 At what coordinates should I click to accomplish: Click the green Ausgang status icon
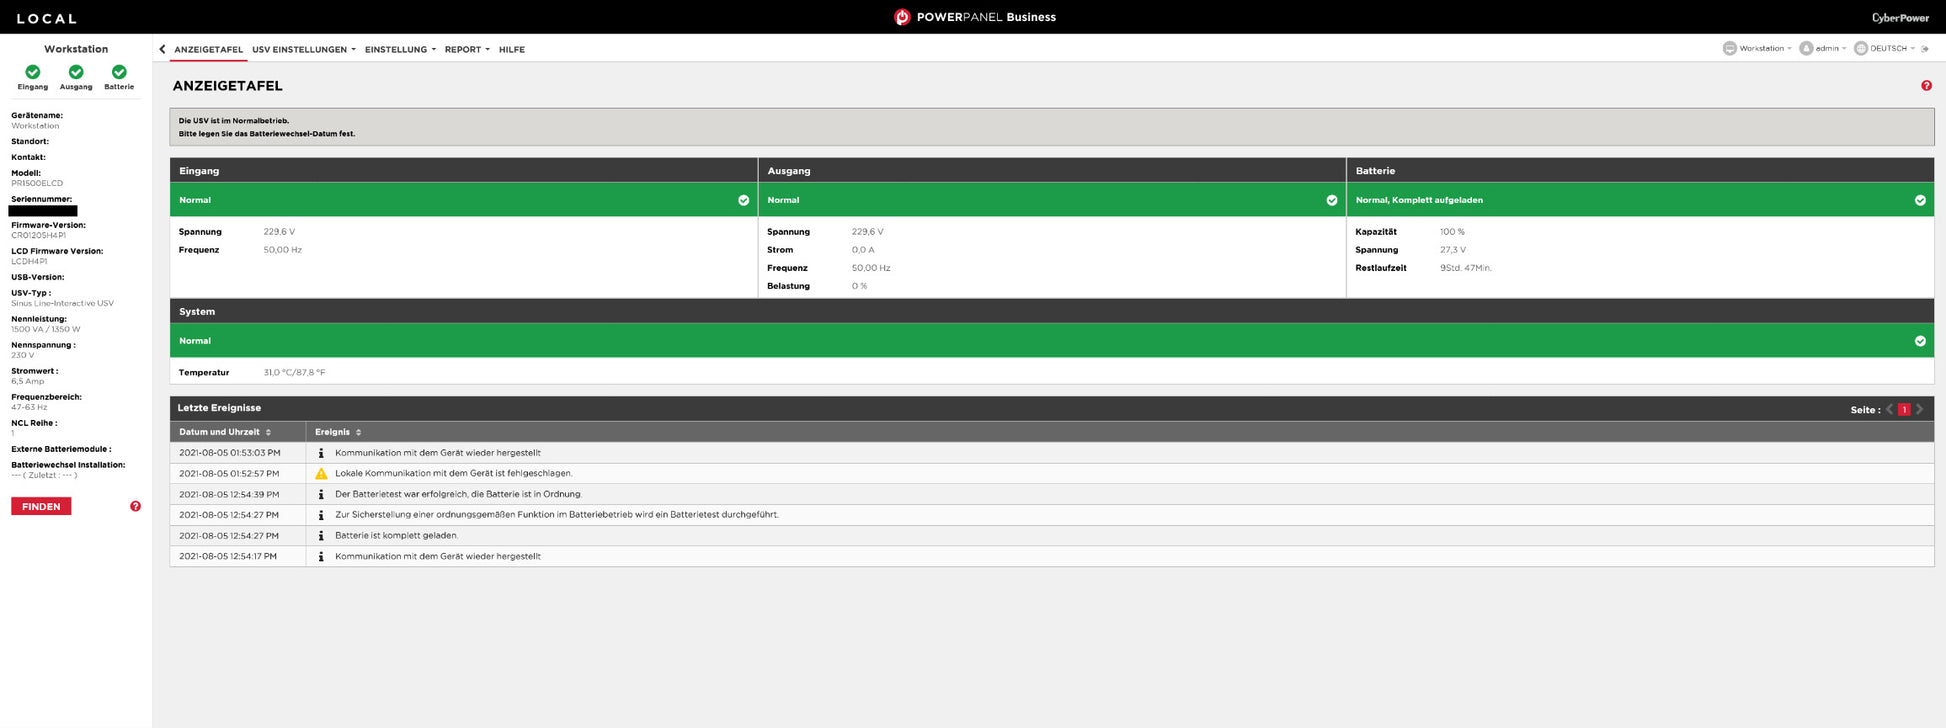click(x=76, y=72)
